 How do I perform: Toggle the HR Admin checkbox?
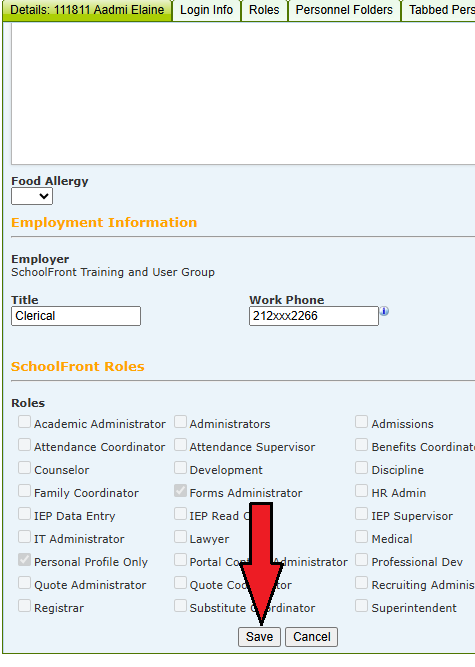361,491
